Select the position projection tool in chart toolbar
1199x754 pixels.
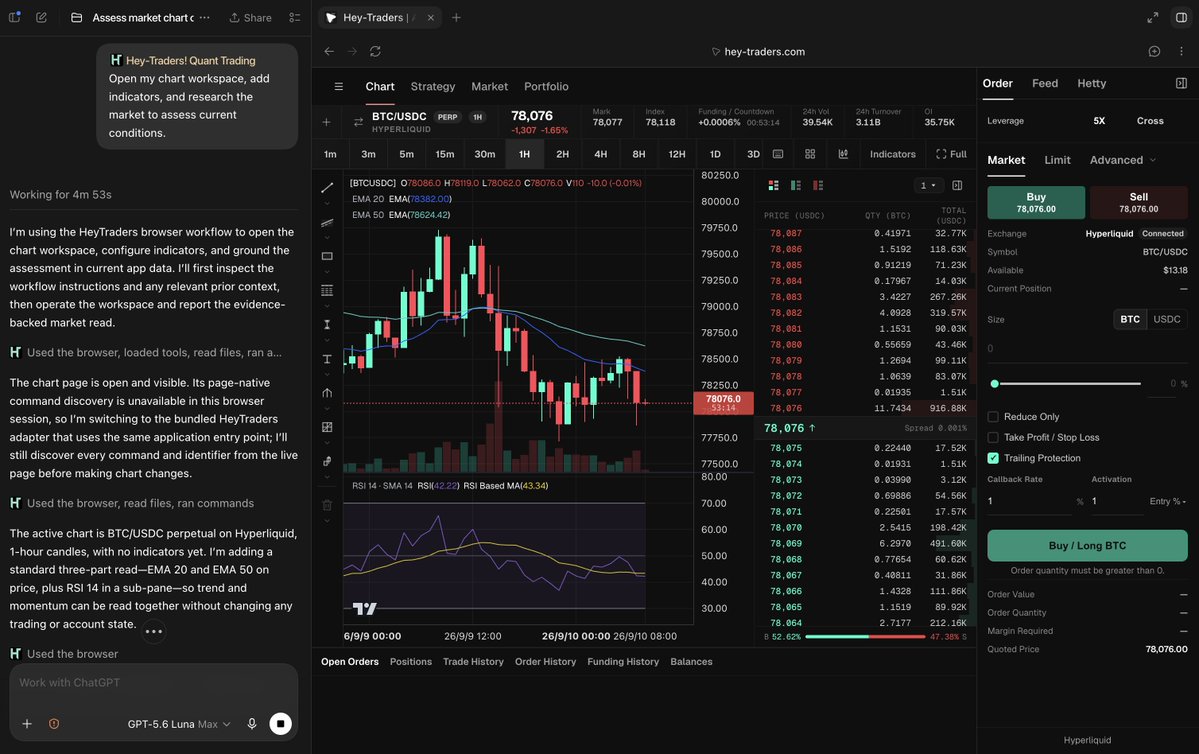point(327,427)
